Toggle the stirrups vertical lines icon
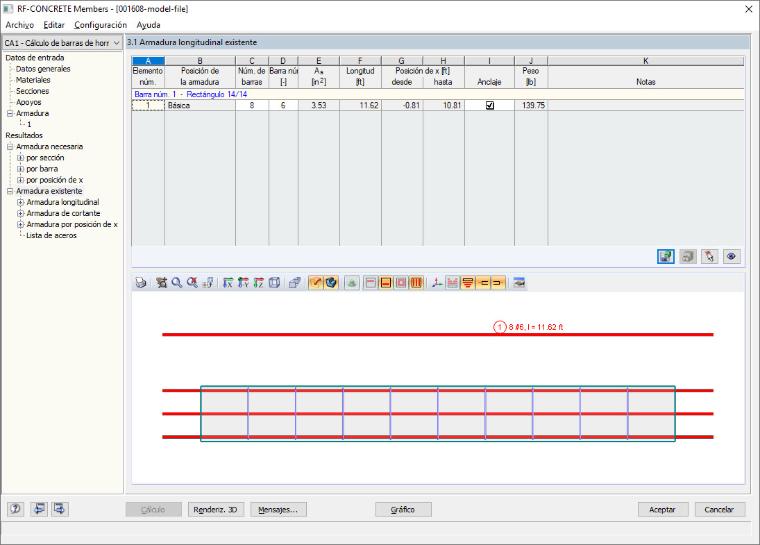This screenshot has width=760, height=545. 416,282
